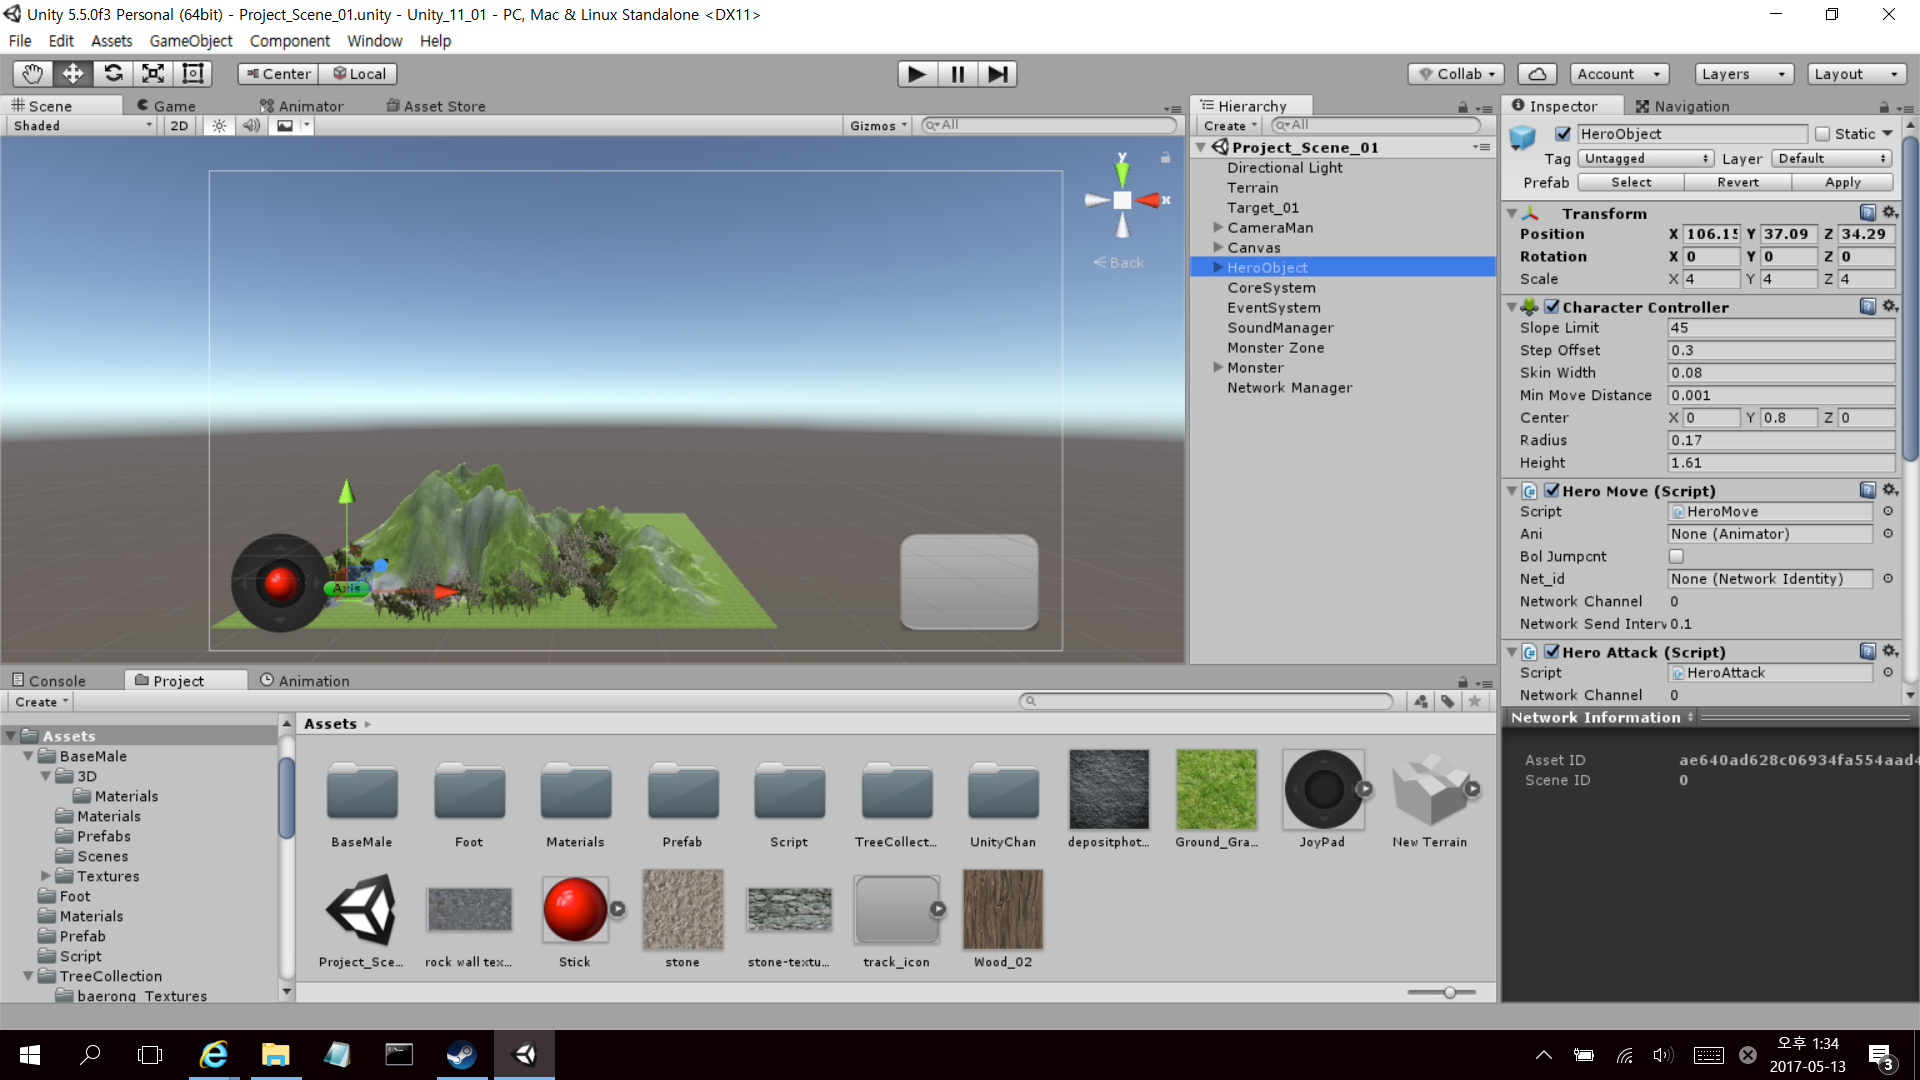Toggle Center pivot mode button
Screen dimensions: 1920x1080
(x=278, y=74)
